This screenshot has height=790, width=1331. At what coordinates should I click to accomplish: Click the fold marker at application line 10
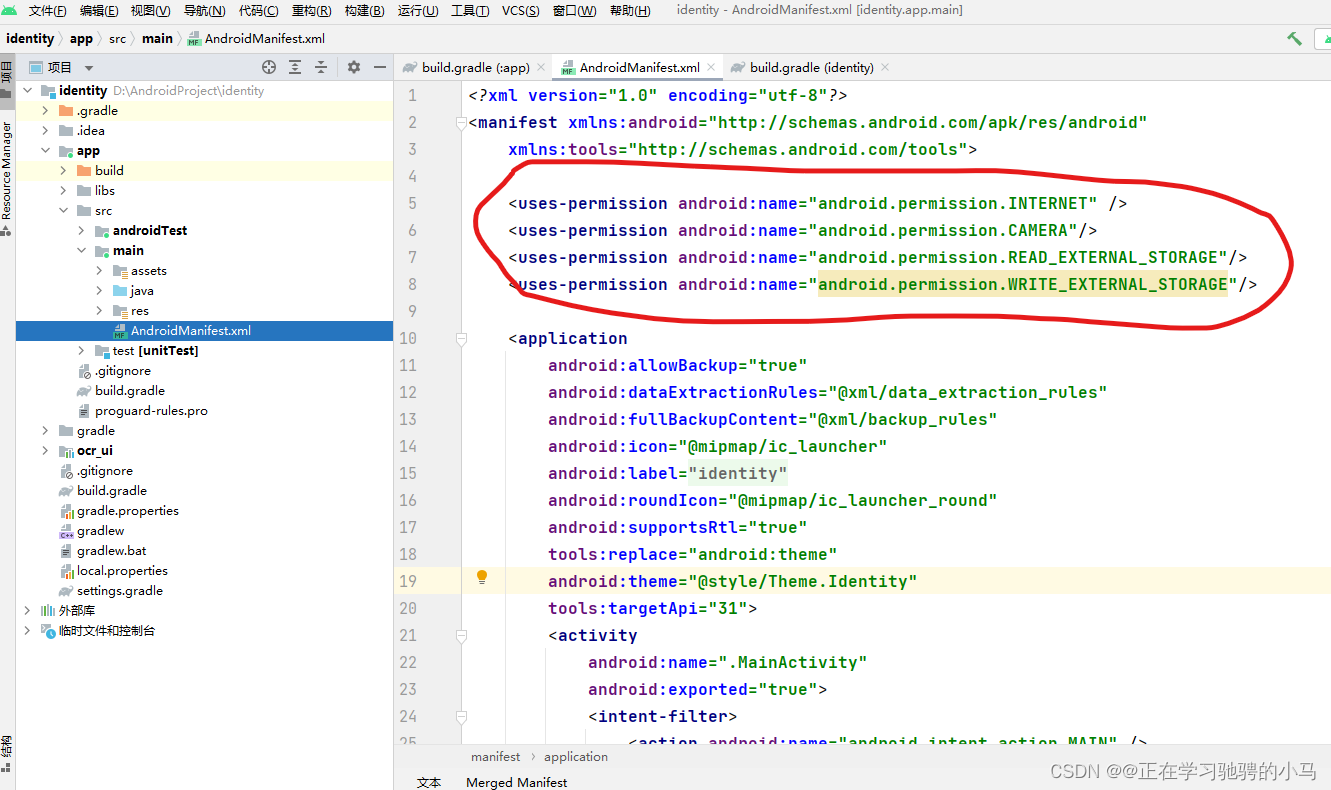461,339
